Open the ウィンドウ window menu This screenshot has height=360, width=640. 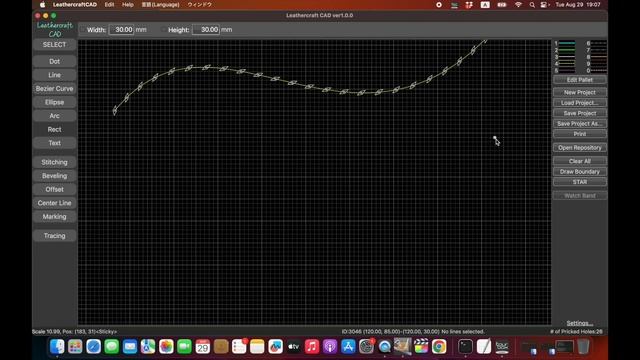200,4
